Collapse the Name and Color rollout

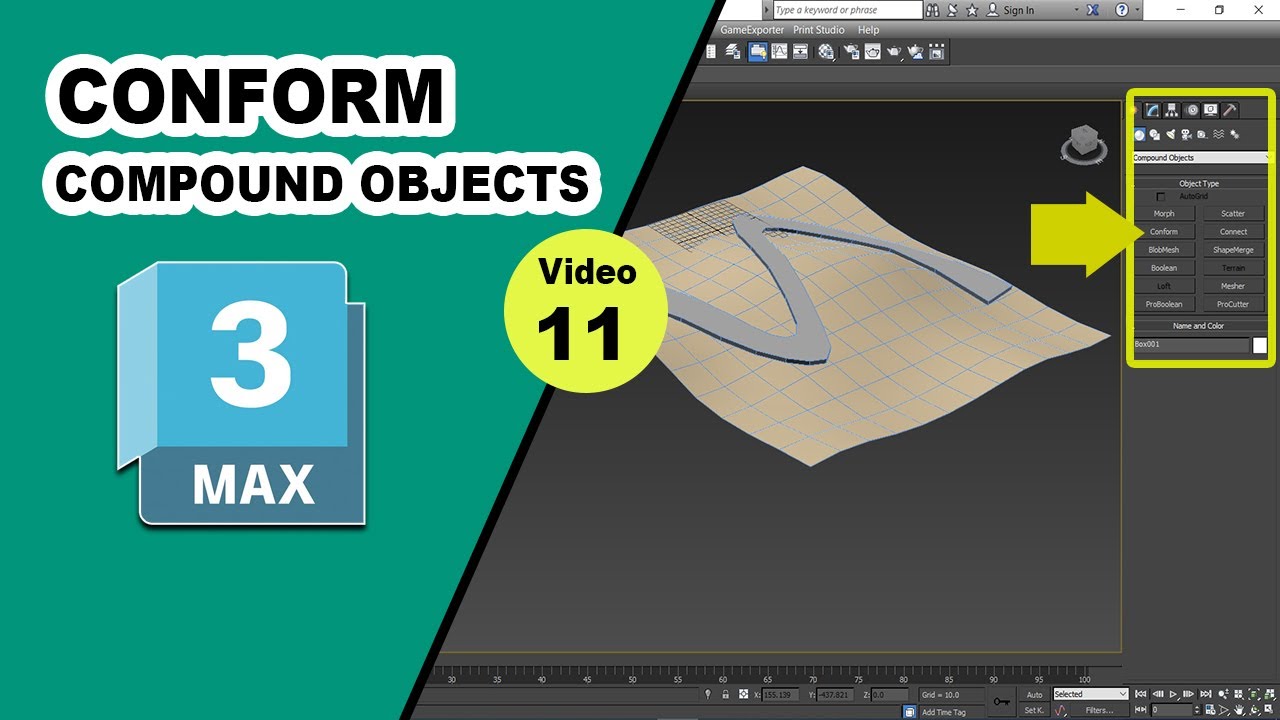1200,326
